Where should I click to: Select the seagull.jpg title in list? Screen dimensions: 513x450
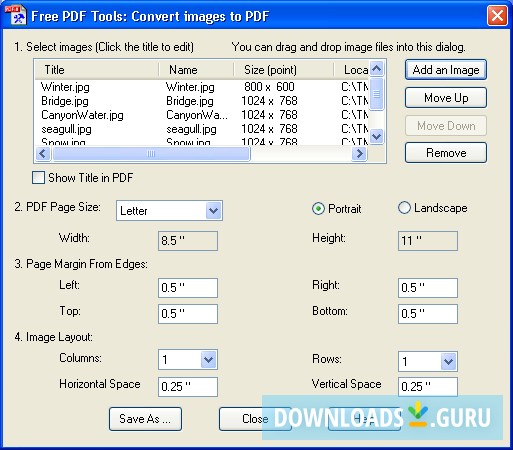pos(66,129)
